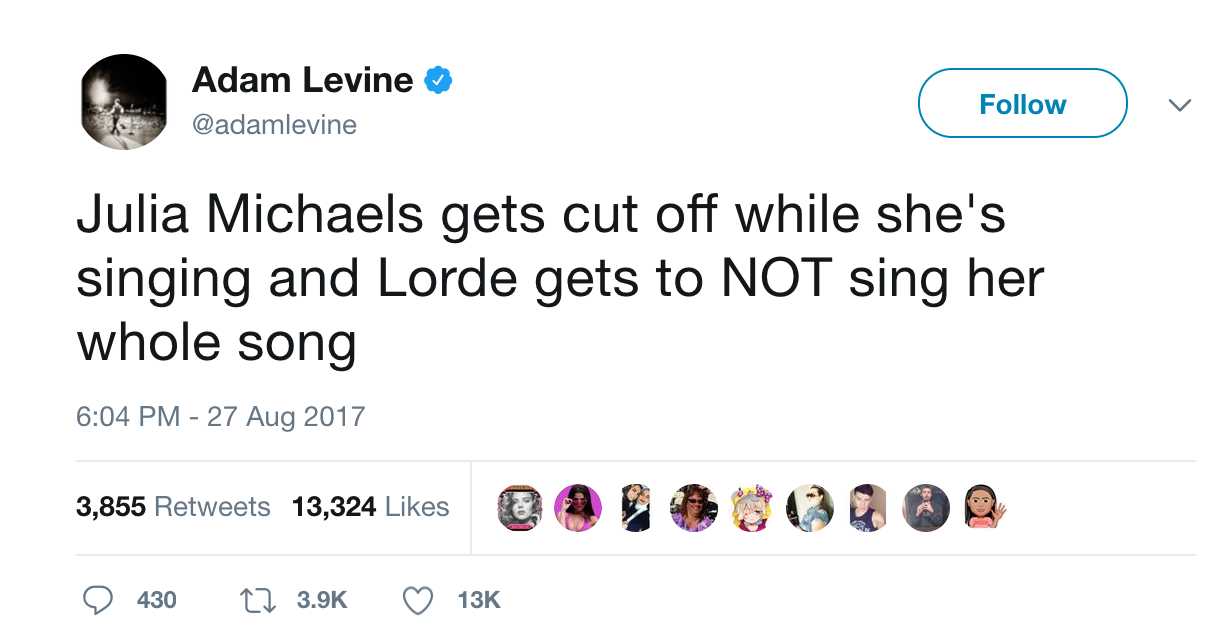Click the black-and-white portrait liker avatar
This screenshot has height=634, width=1220.
coord(520,508)
